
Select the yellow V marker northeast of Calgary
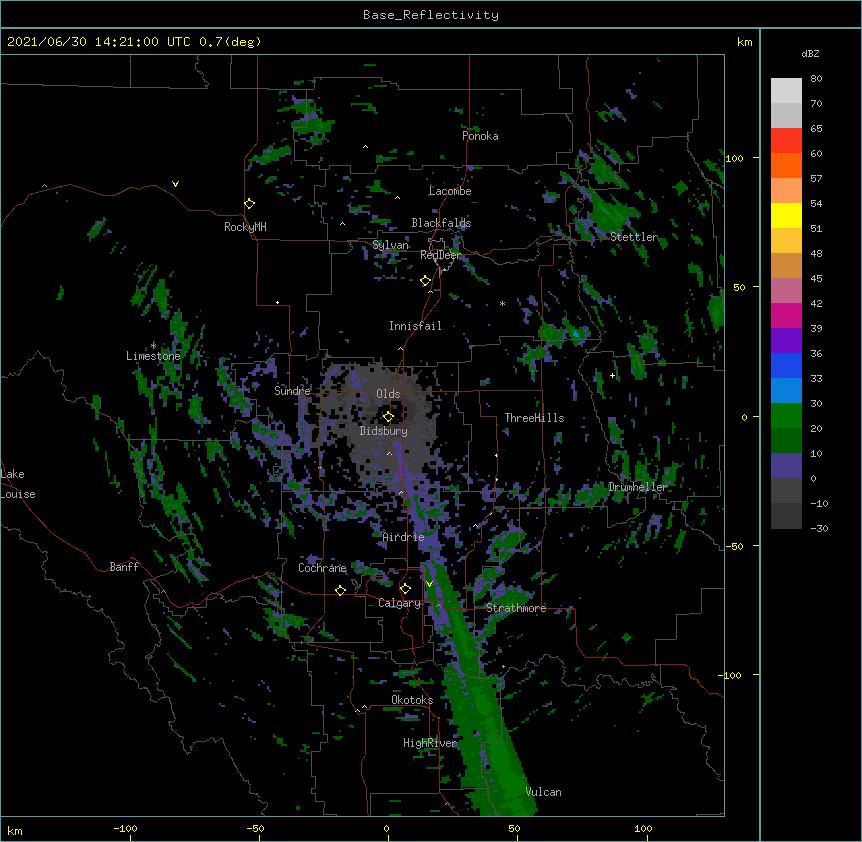click(429, 584)
